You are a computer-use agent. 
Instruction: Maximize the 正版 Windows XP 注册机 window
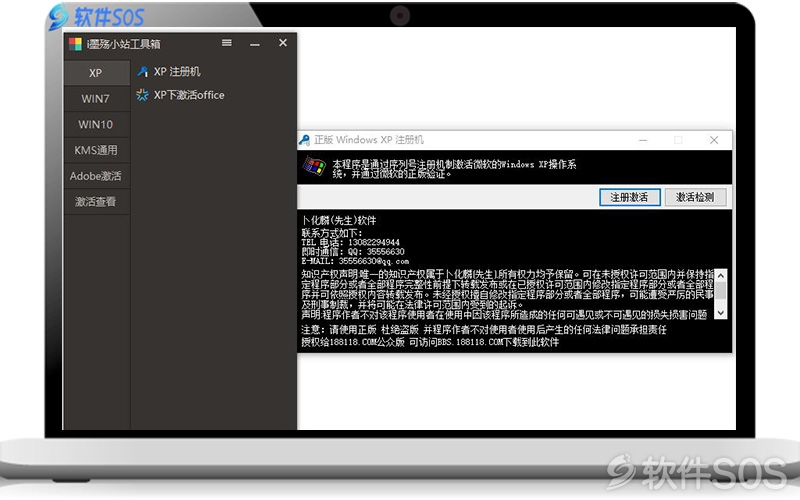[x=678, y=140]
